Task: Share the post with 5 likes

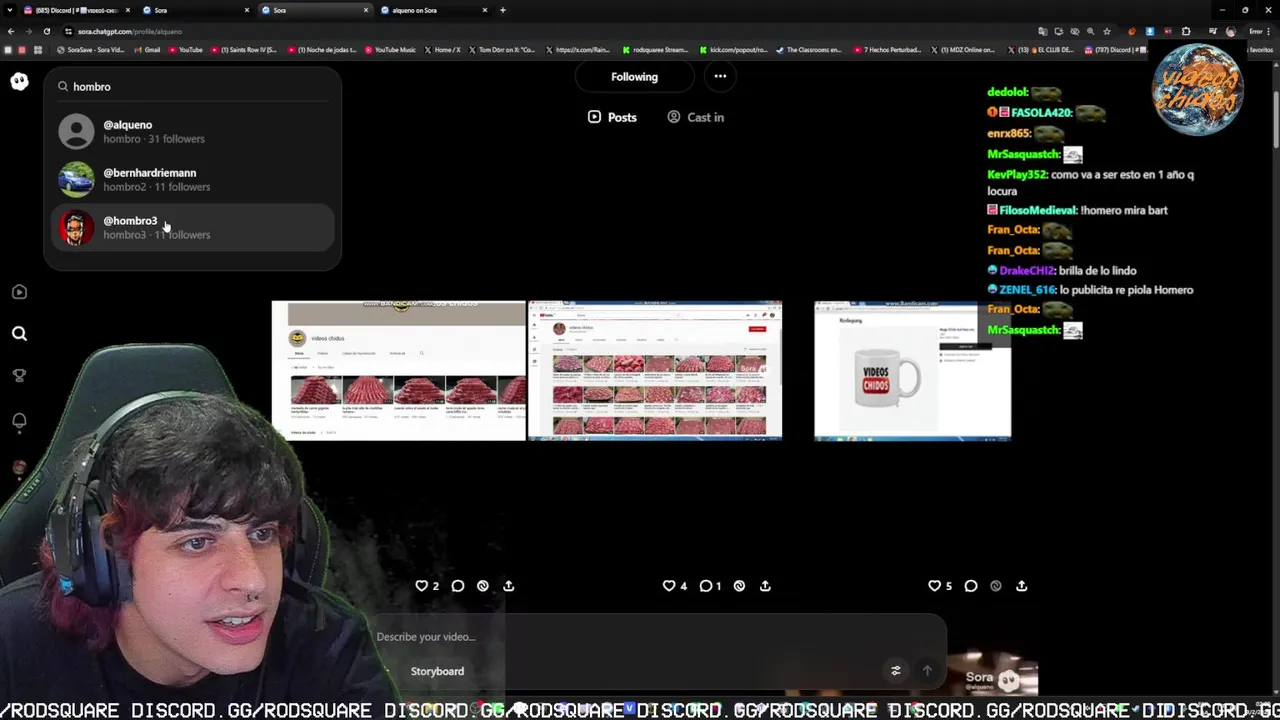Action: (x=1021, y=586)
